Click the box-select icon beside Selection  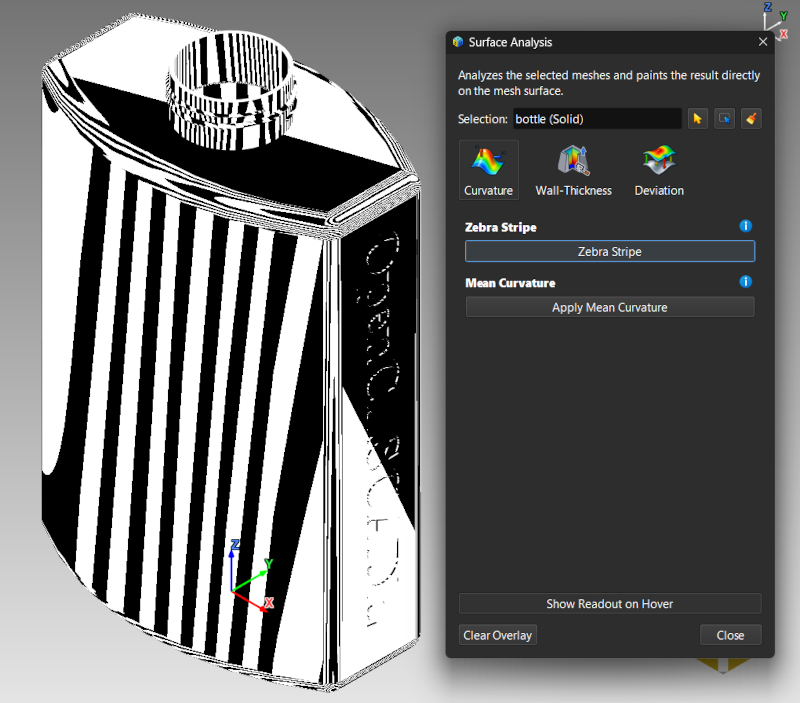point(724,119)
